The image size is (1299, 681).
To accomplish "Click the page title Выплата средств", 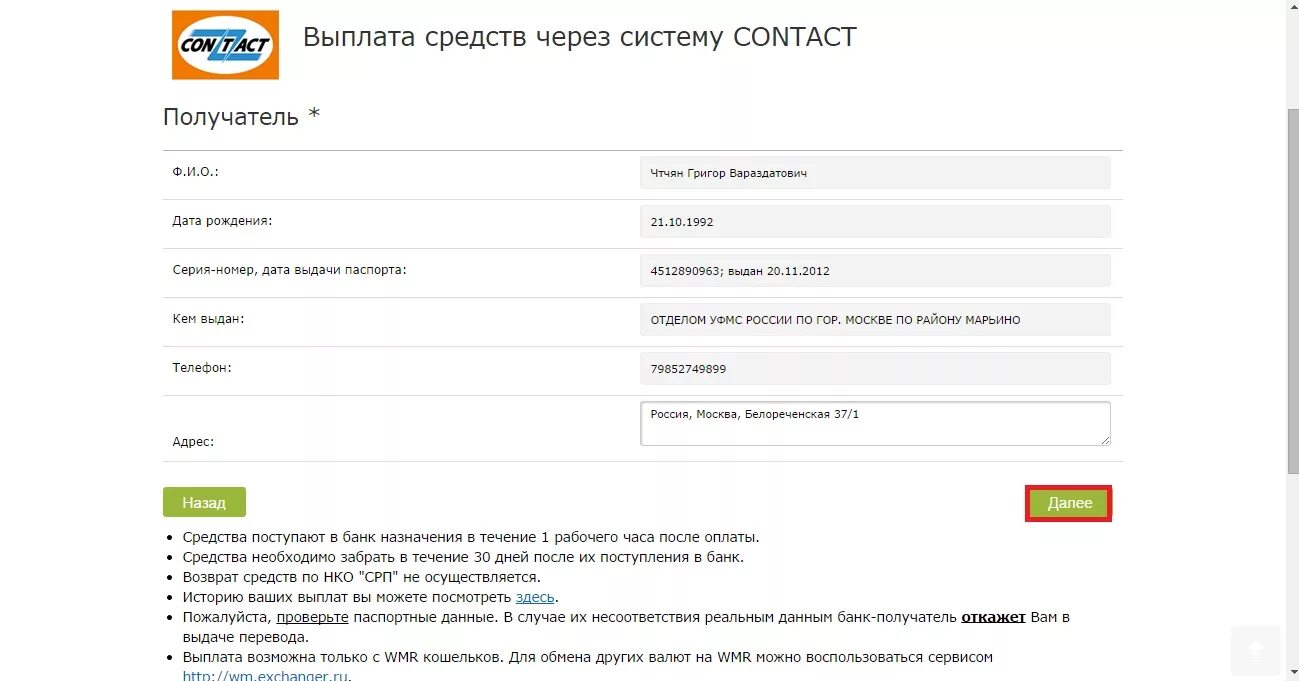I will coord(580,37).
